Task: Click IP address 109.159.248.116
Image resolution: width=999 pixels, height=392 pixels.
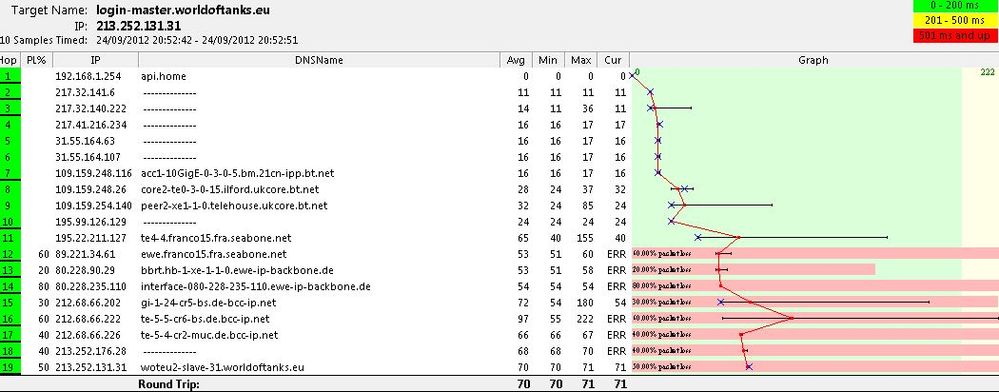Action: pyautogui.click(x=93, y=173)
